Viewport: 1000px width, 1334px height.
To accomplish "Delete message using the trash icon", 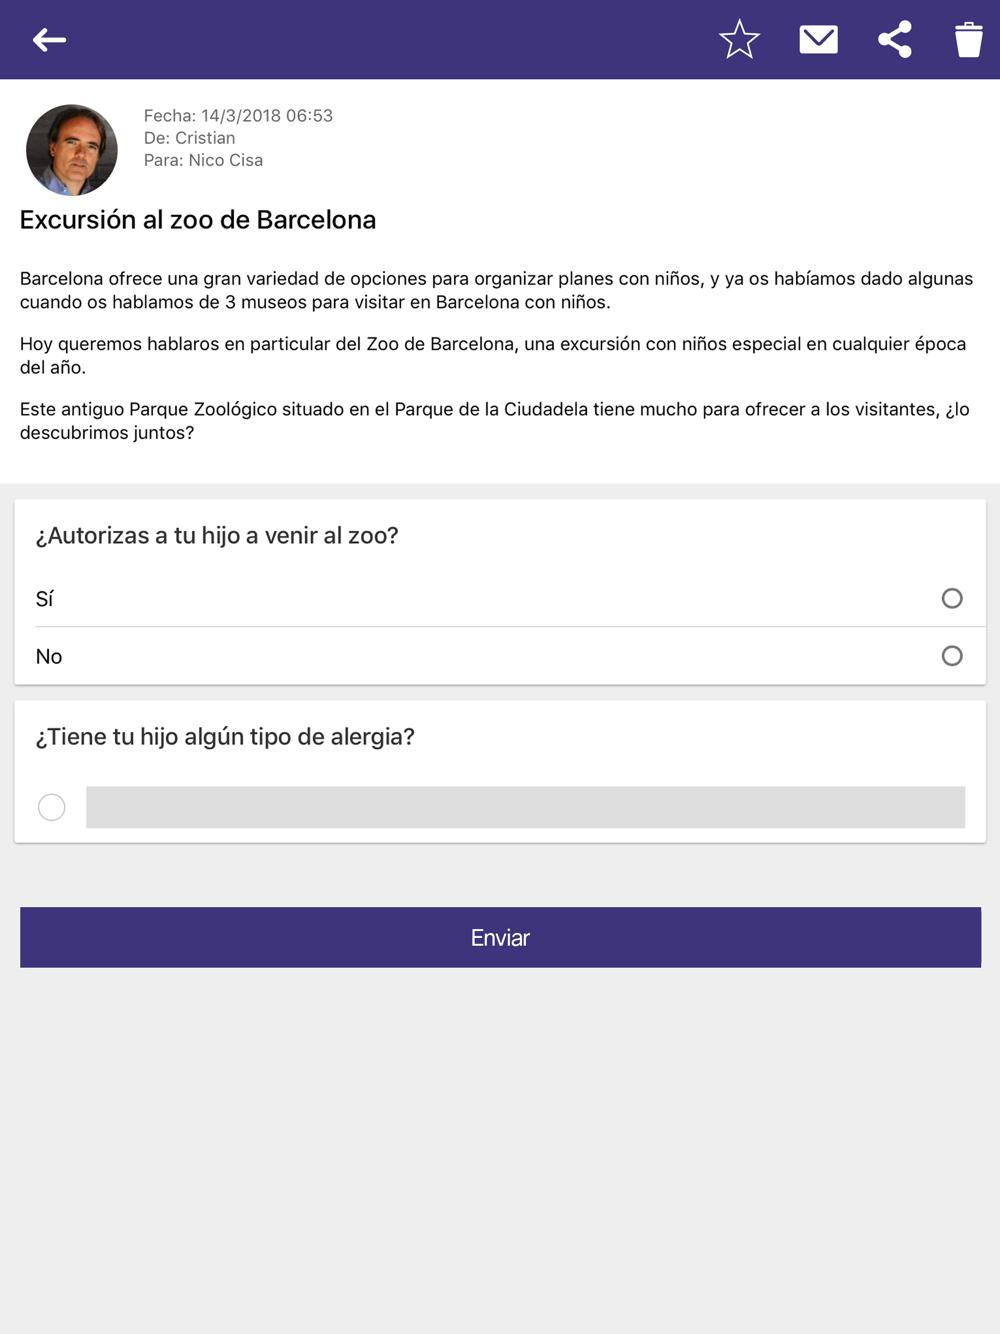I will (x=968, y=40).
